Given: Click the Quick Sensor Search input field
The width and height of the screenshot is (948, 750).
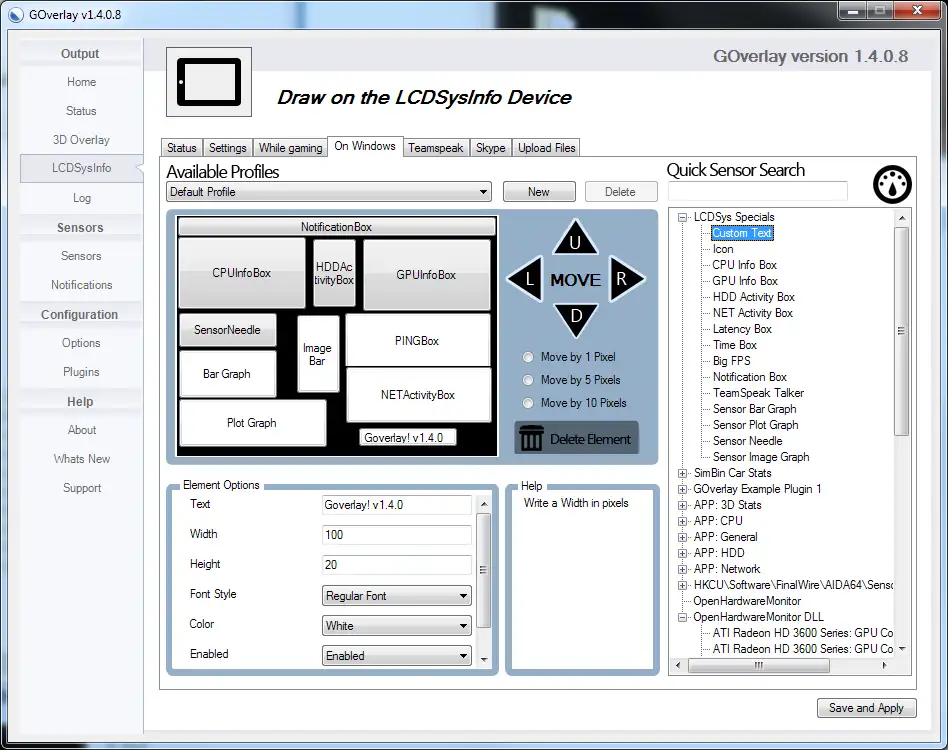Looking at the screenshot, I should (x=757, y=191).
